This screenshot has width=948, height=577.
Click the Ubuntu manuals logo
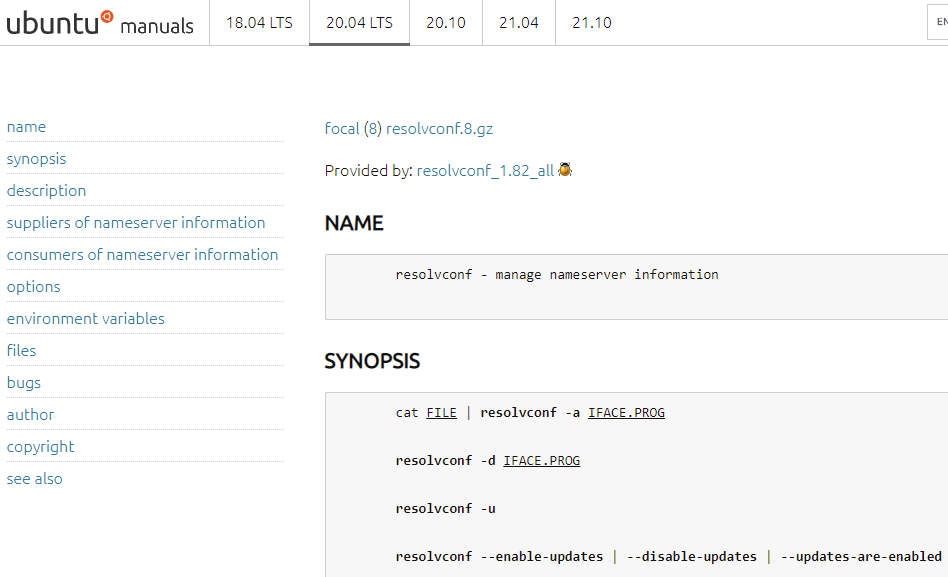(100, 23)
